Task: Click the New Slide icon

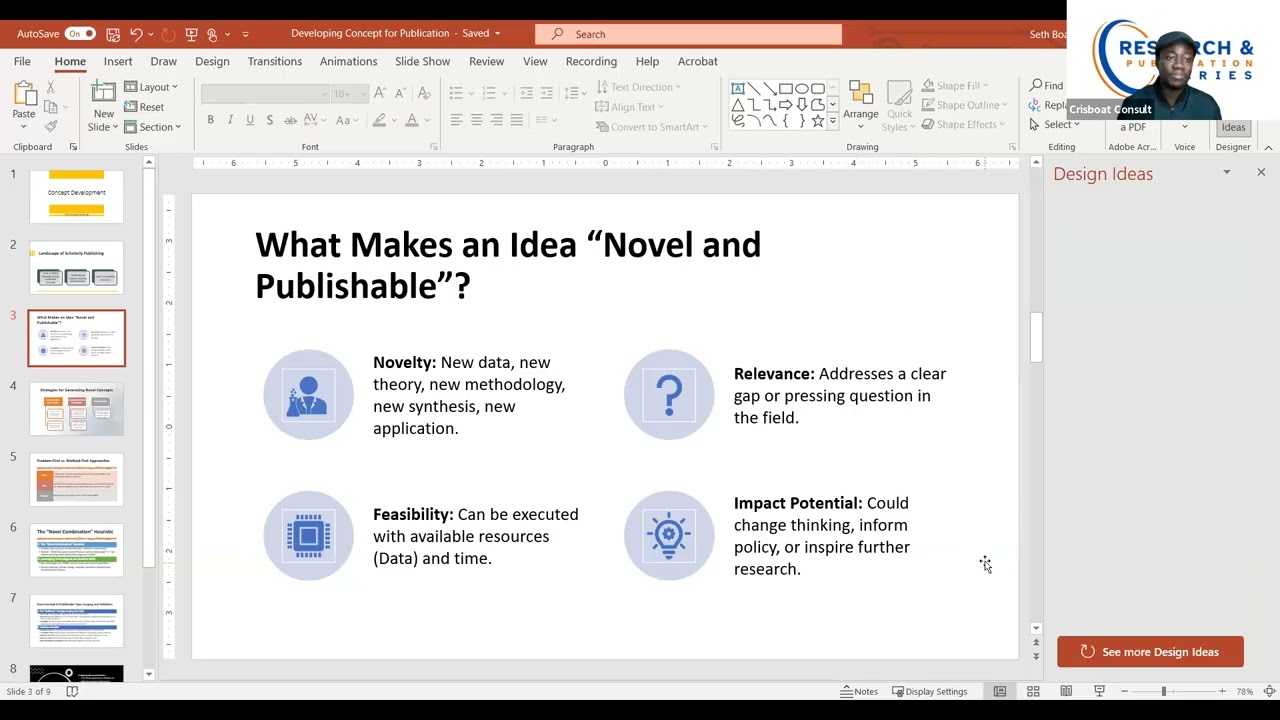Action: pyautogui.click(x=103, y=93)
